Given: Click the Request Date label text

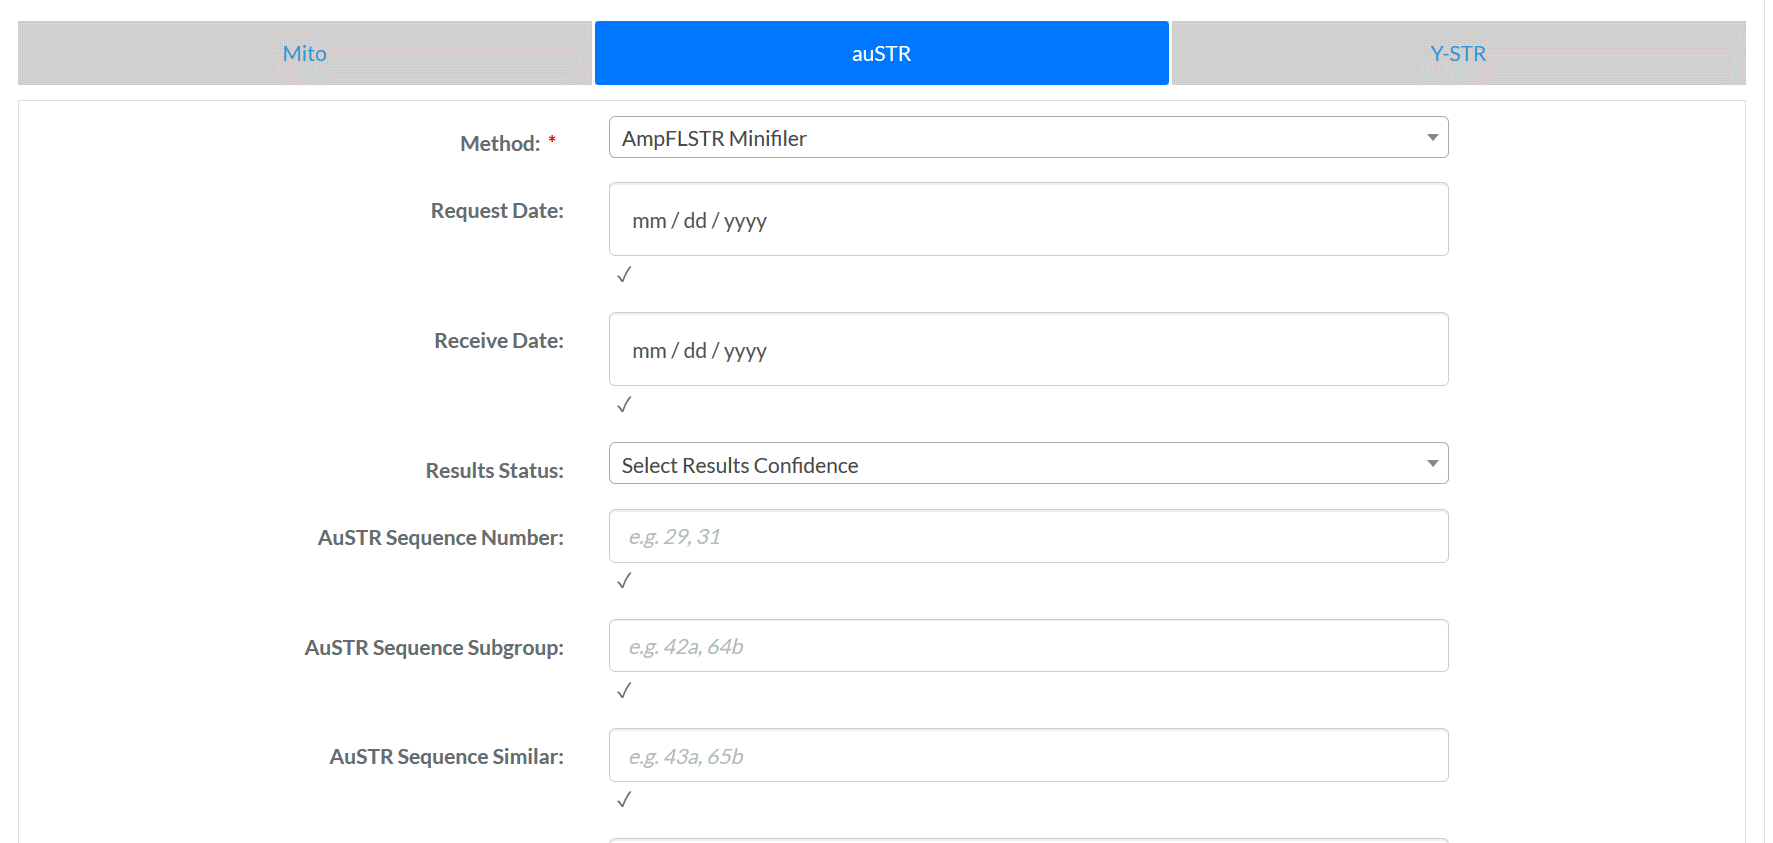Looking at the screenshot, I should point(497,210).
